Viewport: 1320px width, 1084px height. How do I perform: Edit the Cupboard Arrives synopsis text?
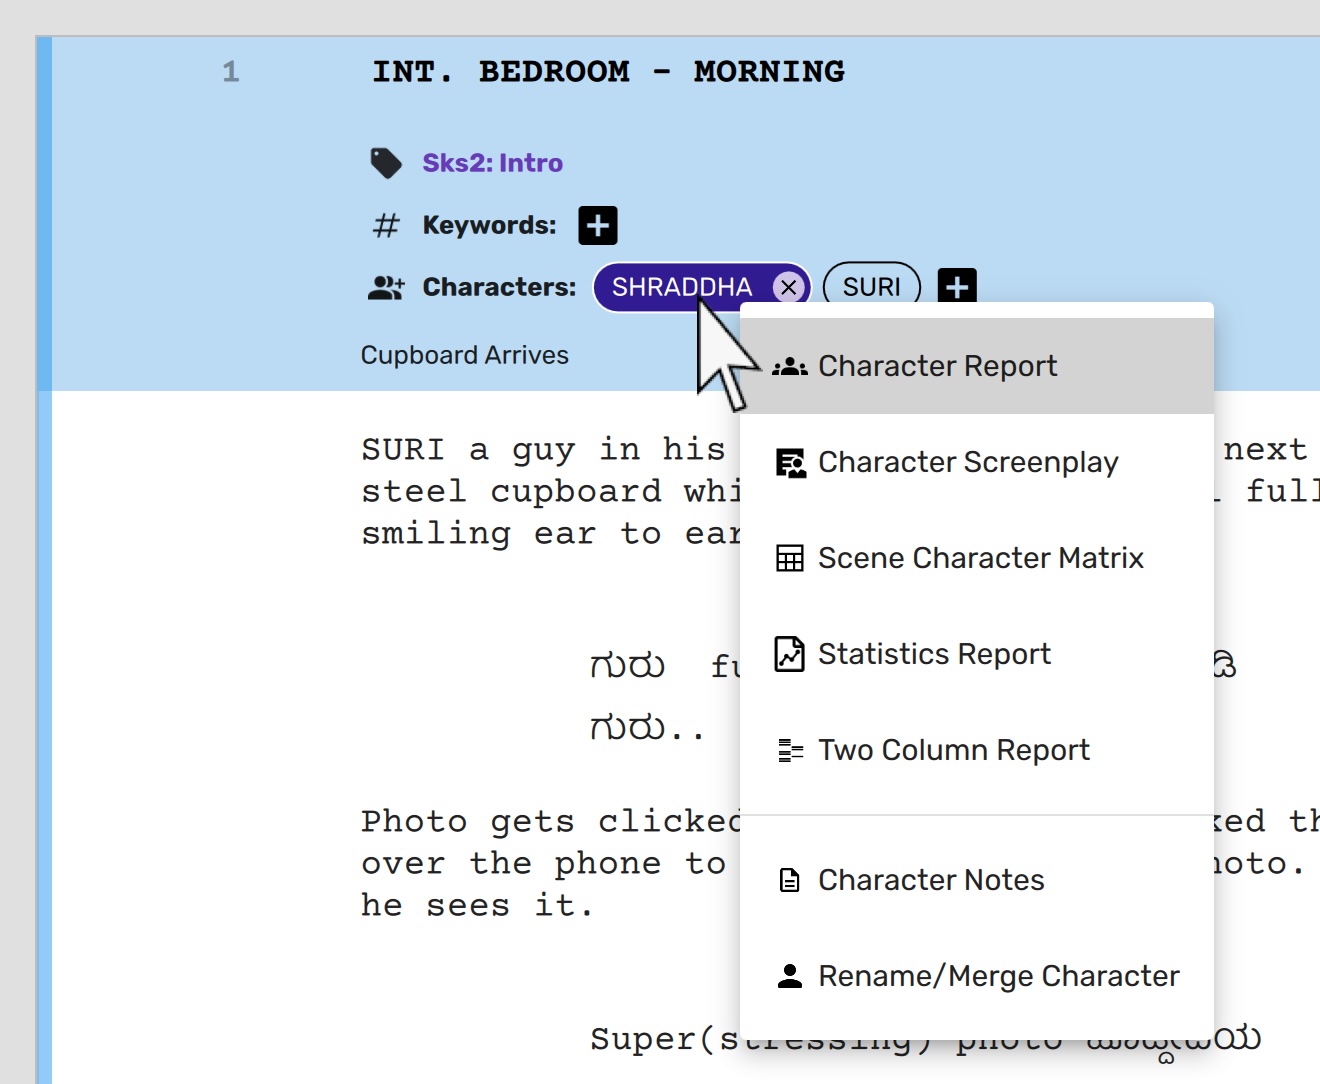pyautogui.click(x=465, y=356)
